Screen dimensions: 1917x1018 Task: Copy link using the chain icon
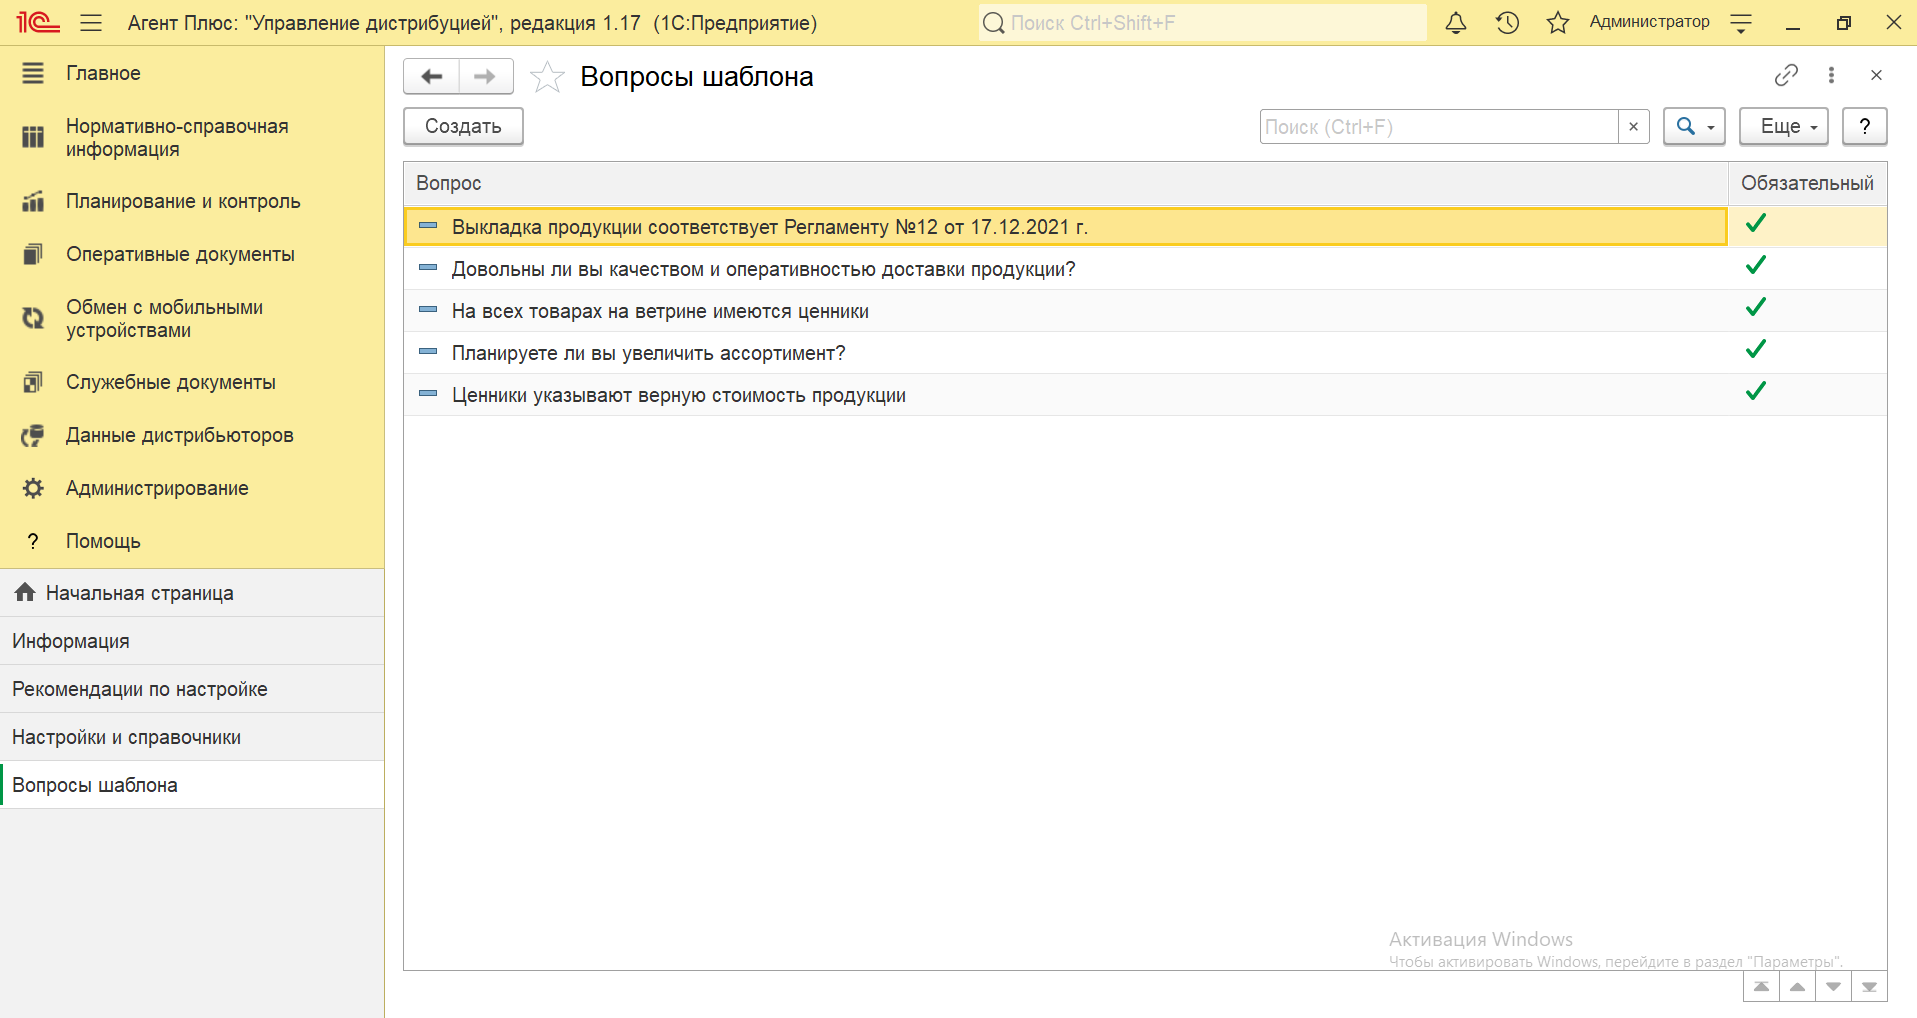point(1786,75)
